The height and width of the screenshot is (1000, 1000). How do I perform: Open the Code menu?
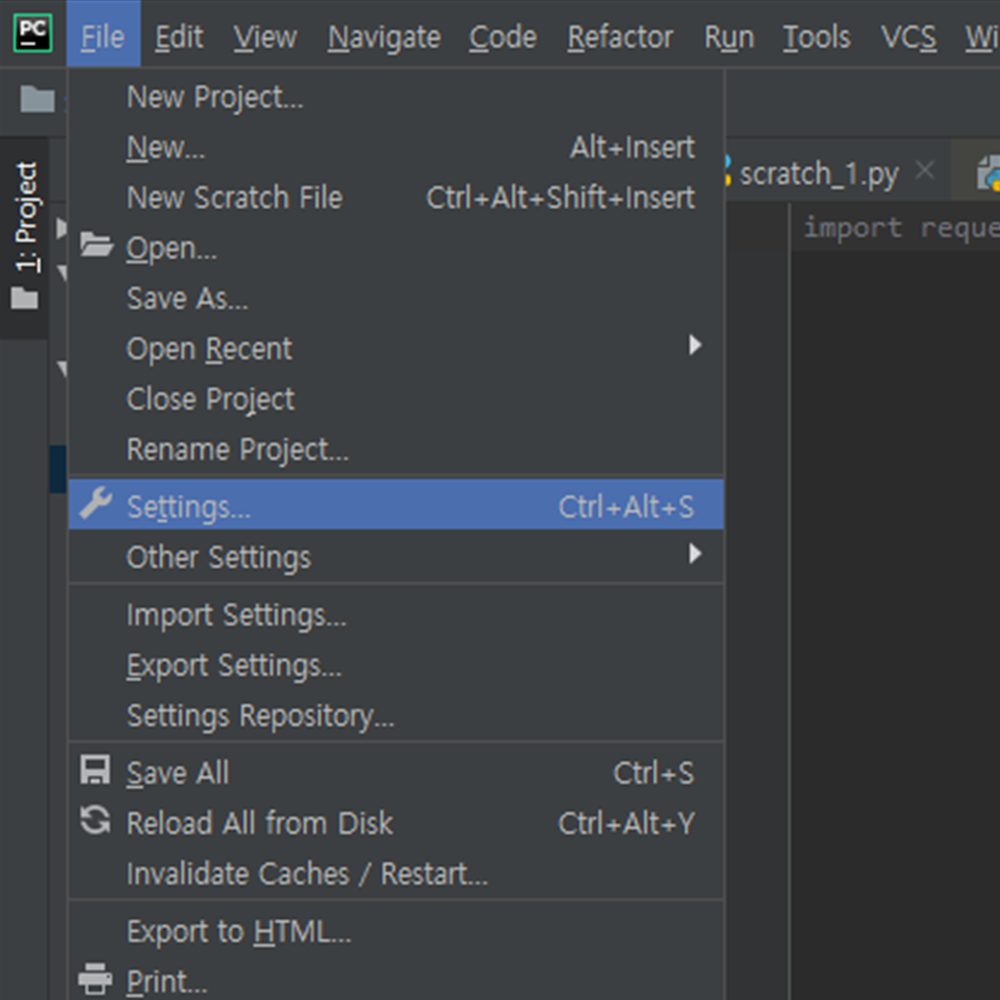click(x=503, y=36)
